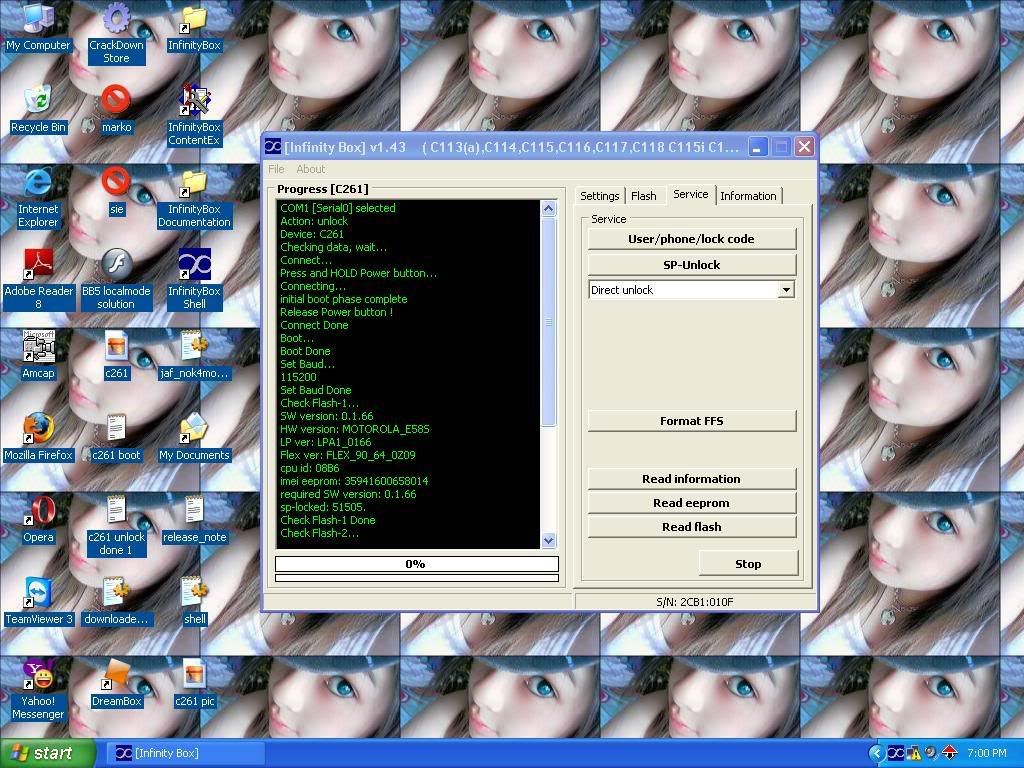Select the Yahoo! Messenger desktop icon
1024x768 pixels.
pos(38,690)
